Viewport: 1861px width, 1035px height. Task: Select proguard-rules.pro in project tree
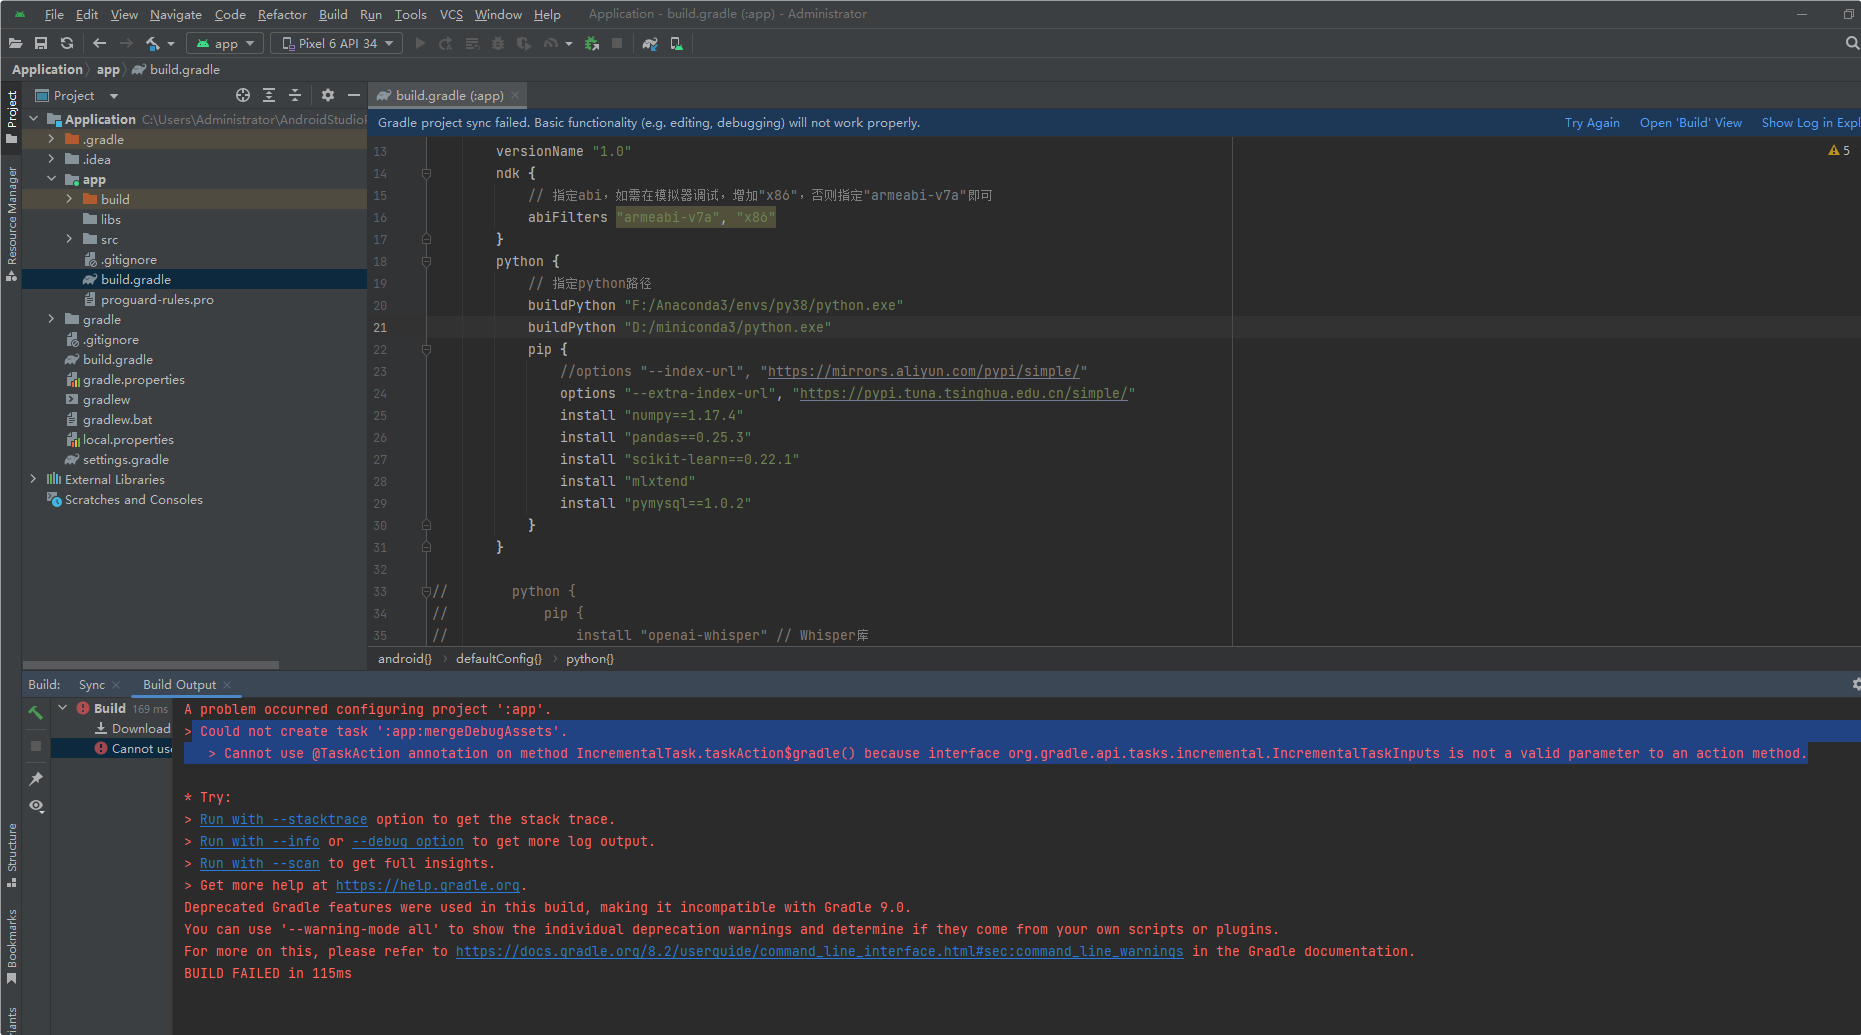(x=157, y=299)
